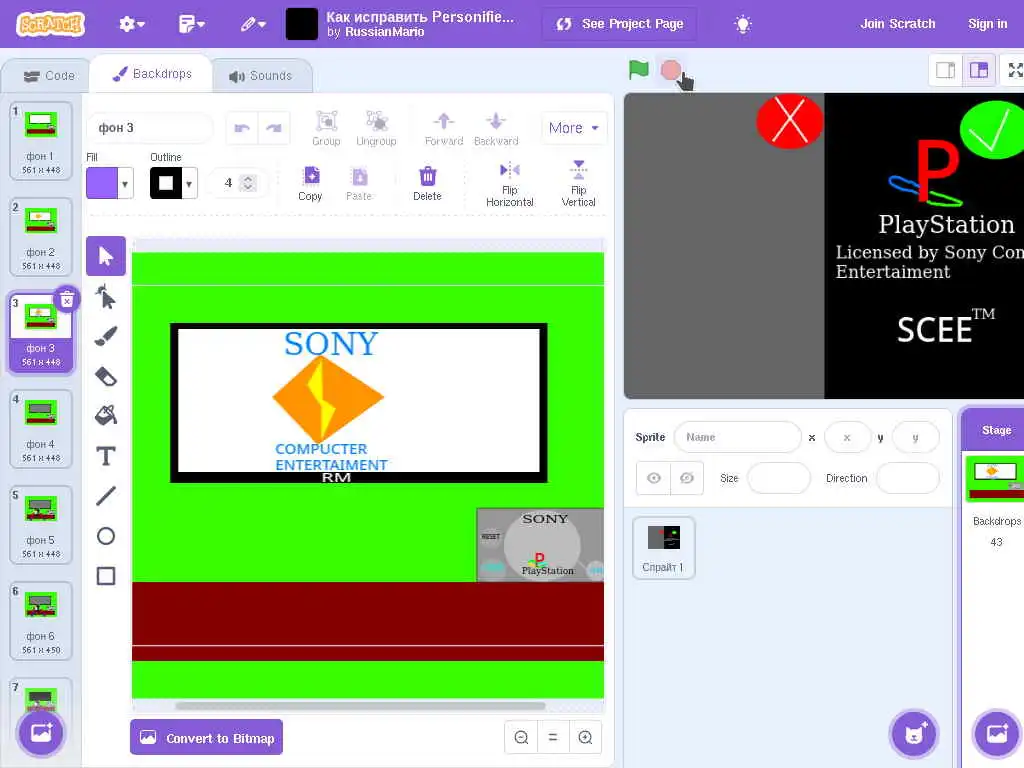The width and height of the screenshot is (1024, 768).
Task: Select sprite Спрайт 1 thumbnail
Action: tap(664, 547)
